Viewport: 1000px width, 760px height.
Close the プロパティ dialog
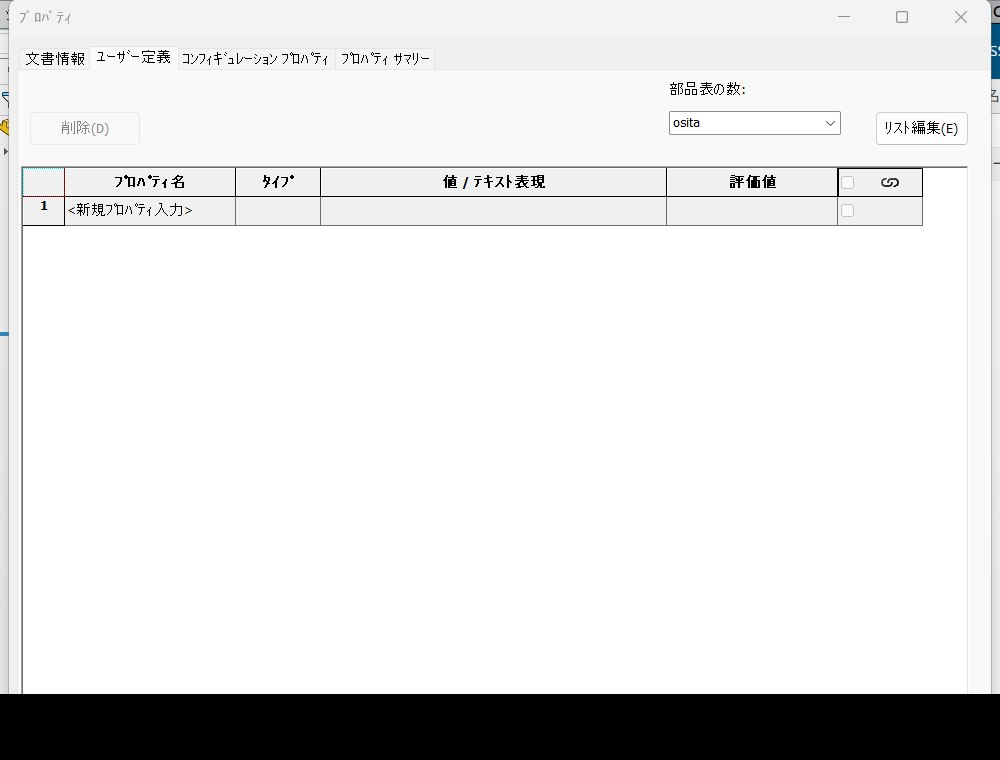point(960,17)
